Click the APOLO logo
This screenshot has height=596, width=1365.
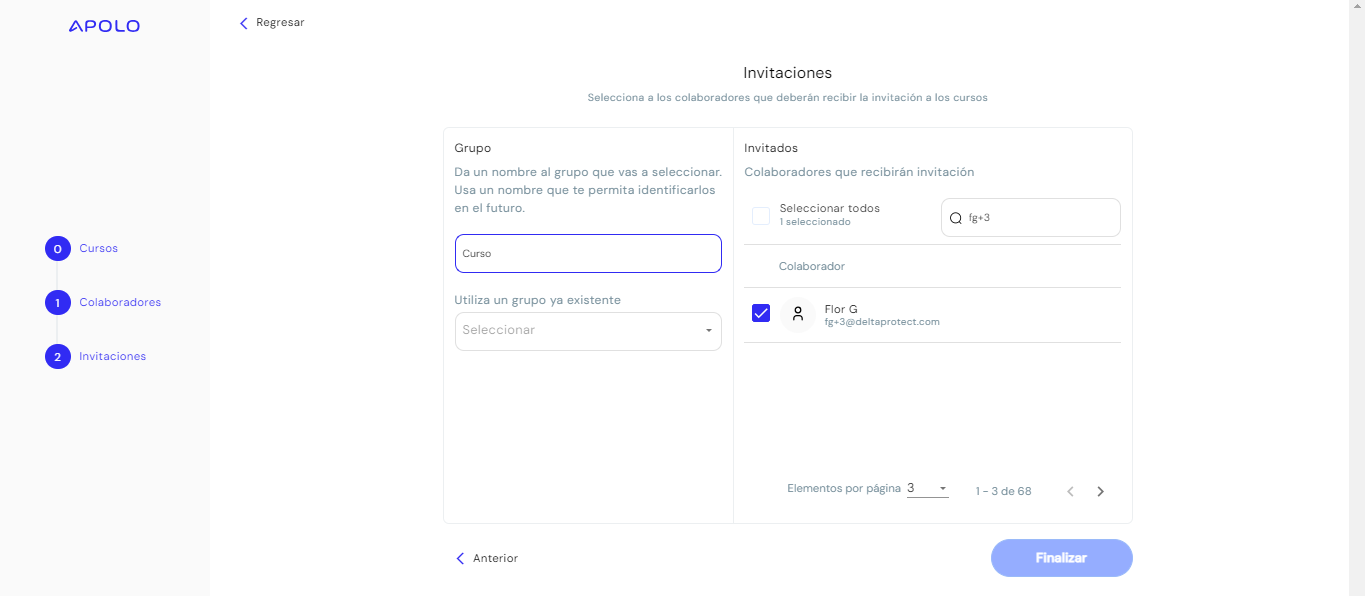click(x=104, y=26)
